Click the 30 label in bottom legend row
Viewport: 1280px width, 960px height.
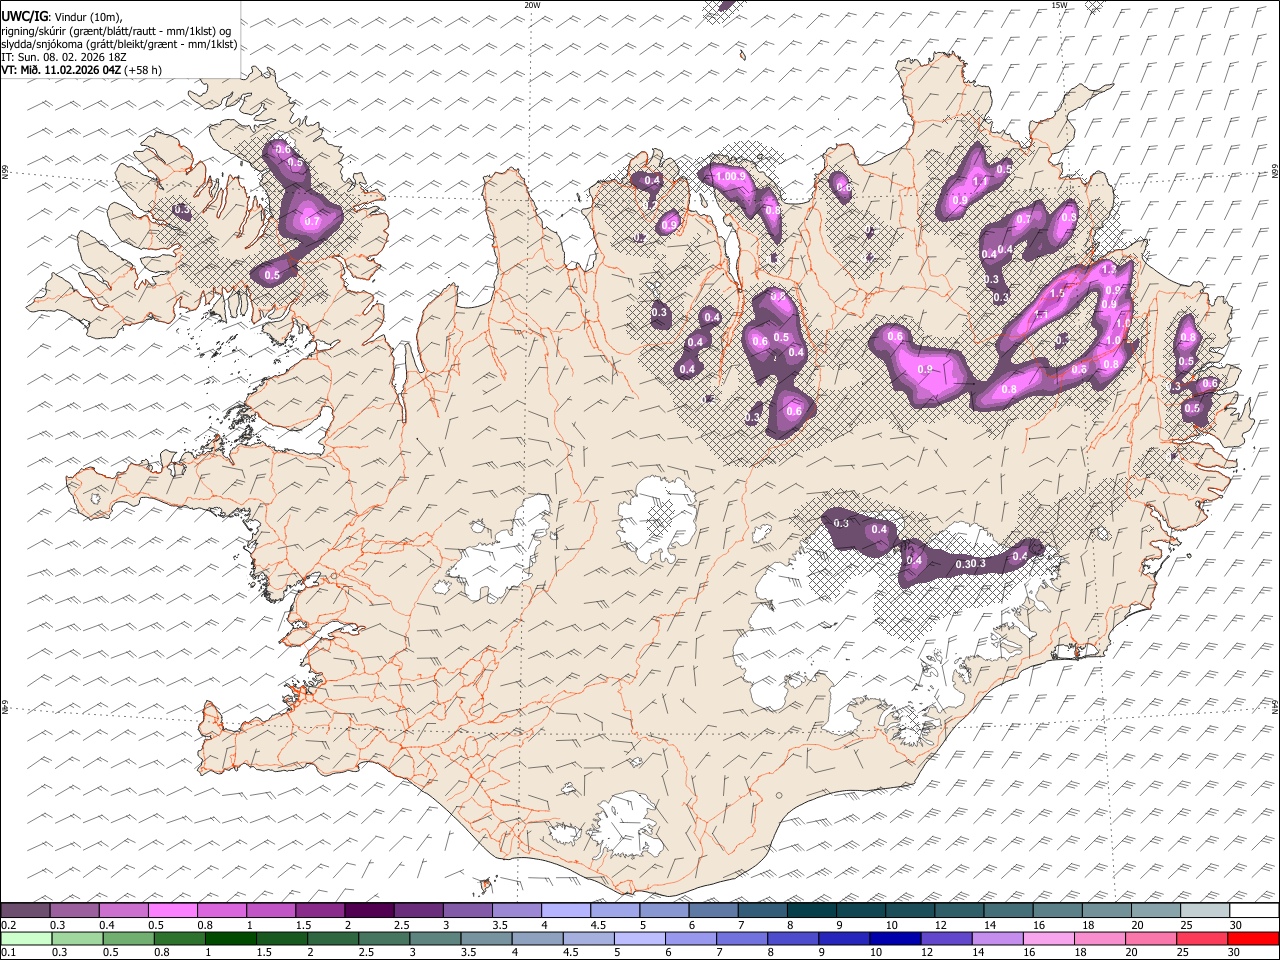(x=1236, y=952)
